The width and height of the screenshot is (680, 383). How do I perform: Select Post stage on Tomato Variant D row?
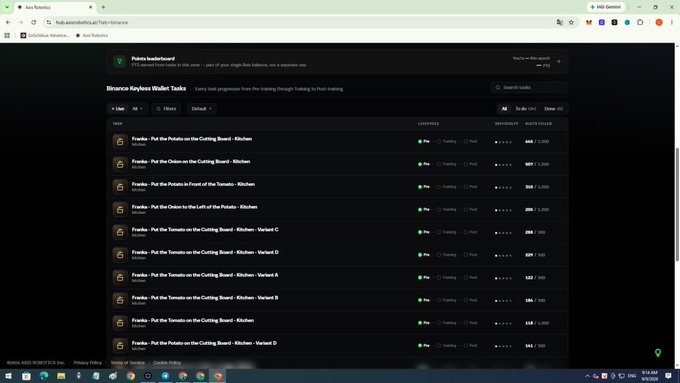coord(471,255)
